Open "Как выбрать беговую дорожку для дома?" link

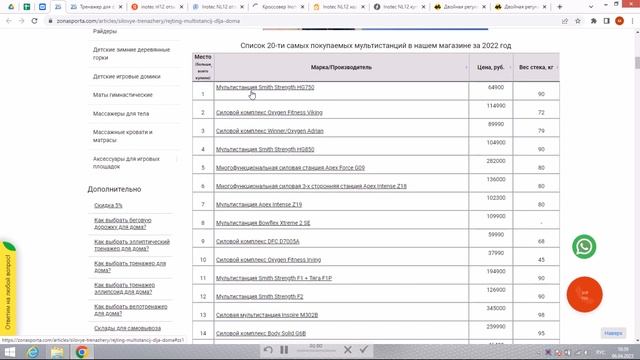122,223
